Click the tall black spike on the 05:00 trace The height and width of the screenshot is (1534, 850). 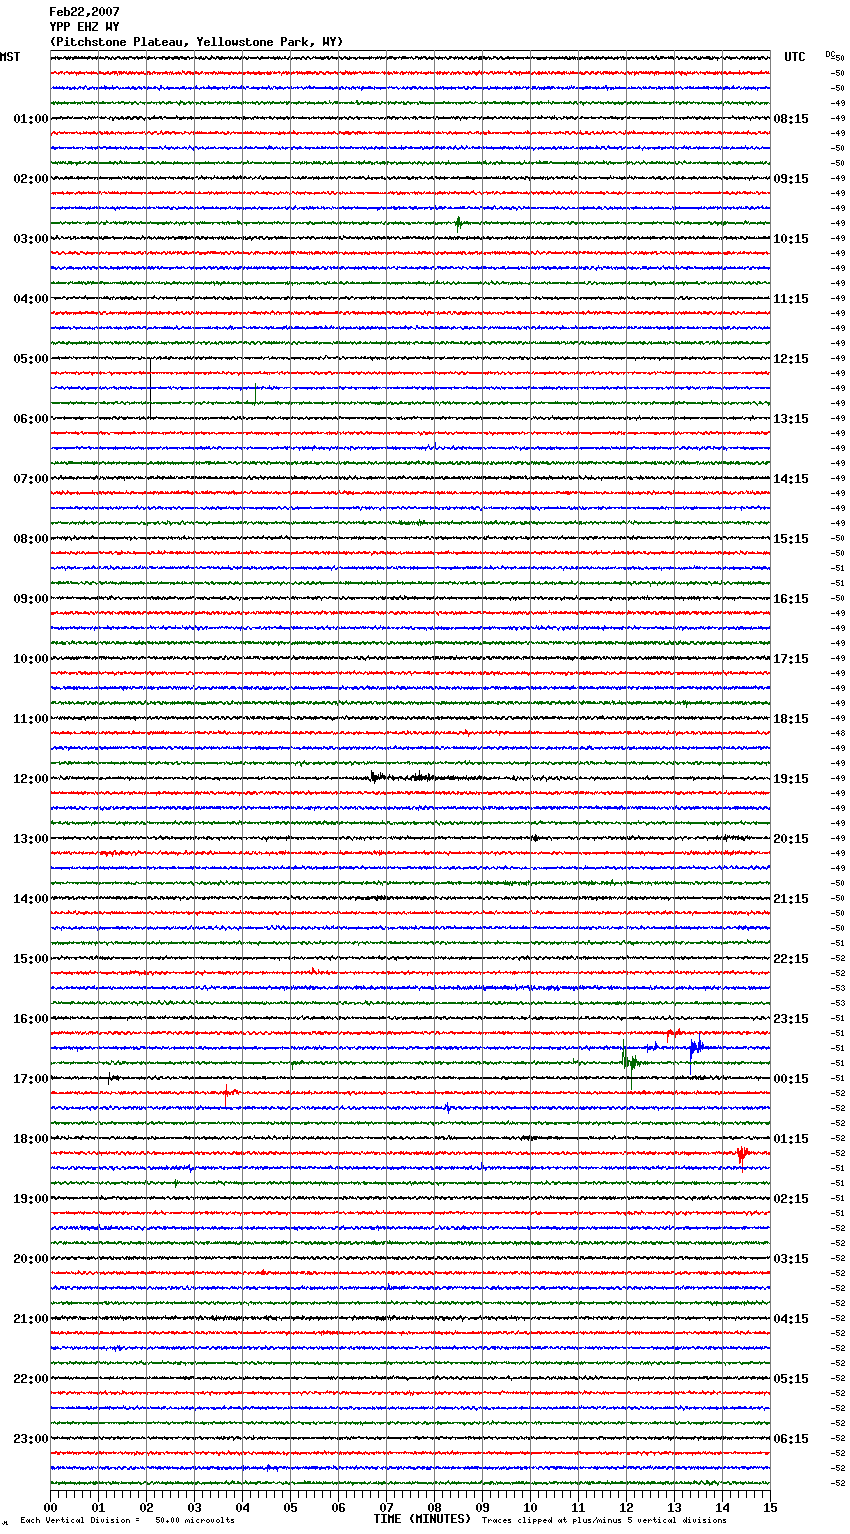point(150,387)
